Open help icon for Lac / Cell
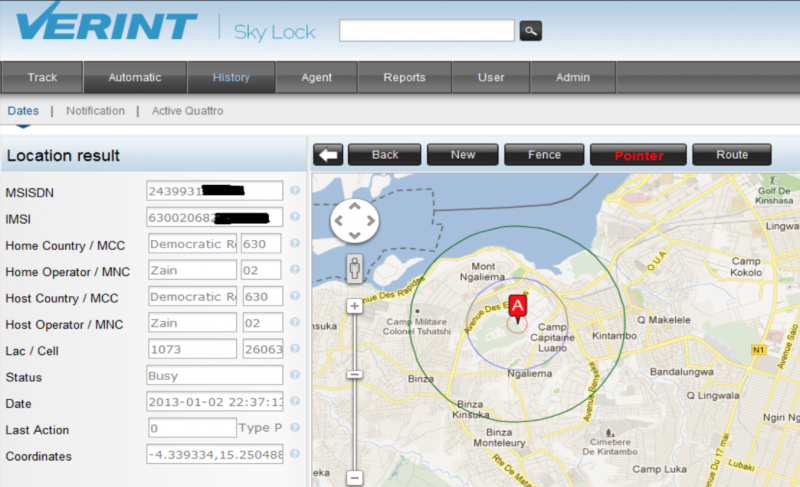This screenshot has width=800, height=487. coord(295,348)
